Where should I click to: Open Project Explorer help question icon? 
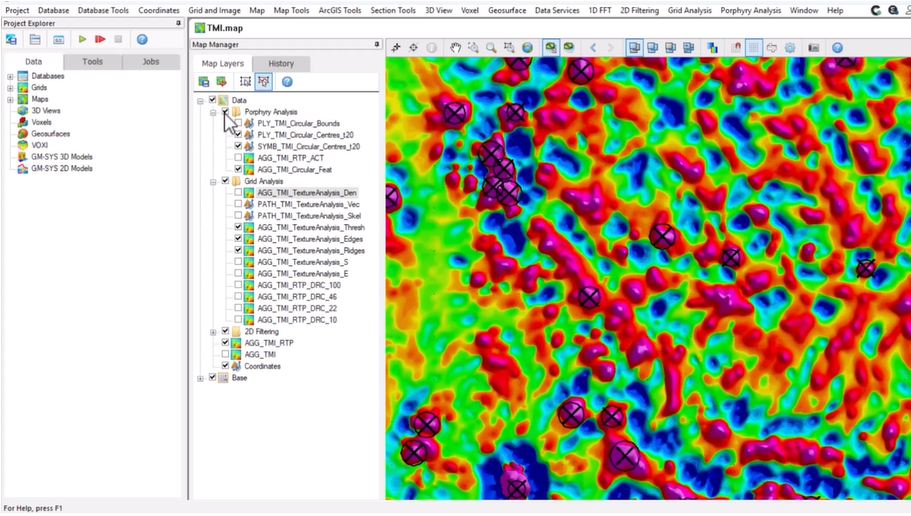click(142, 40)
